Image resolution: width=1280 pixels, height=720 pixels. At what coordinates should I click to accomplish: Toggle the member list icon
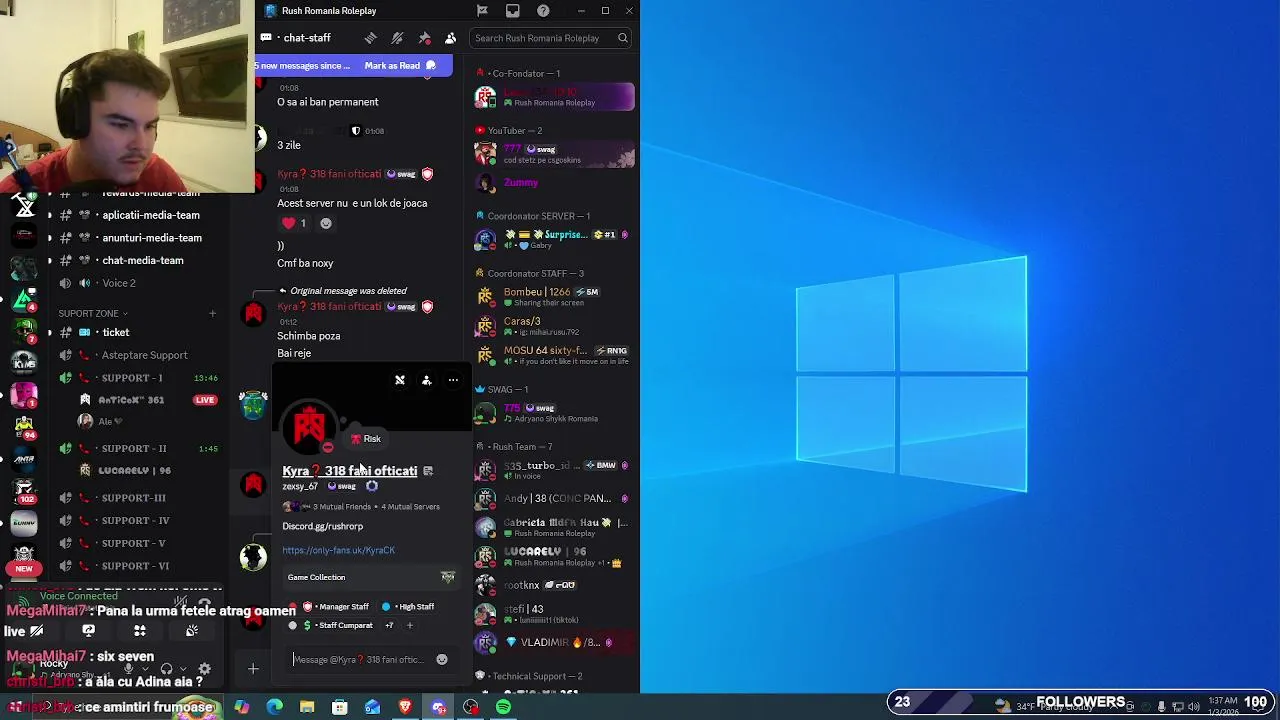450,38
